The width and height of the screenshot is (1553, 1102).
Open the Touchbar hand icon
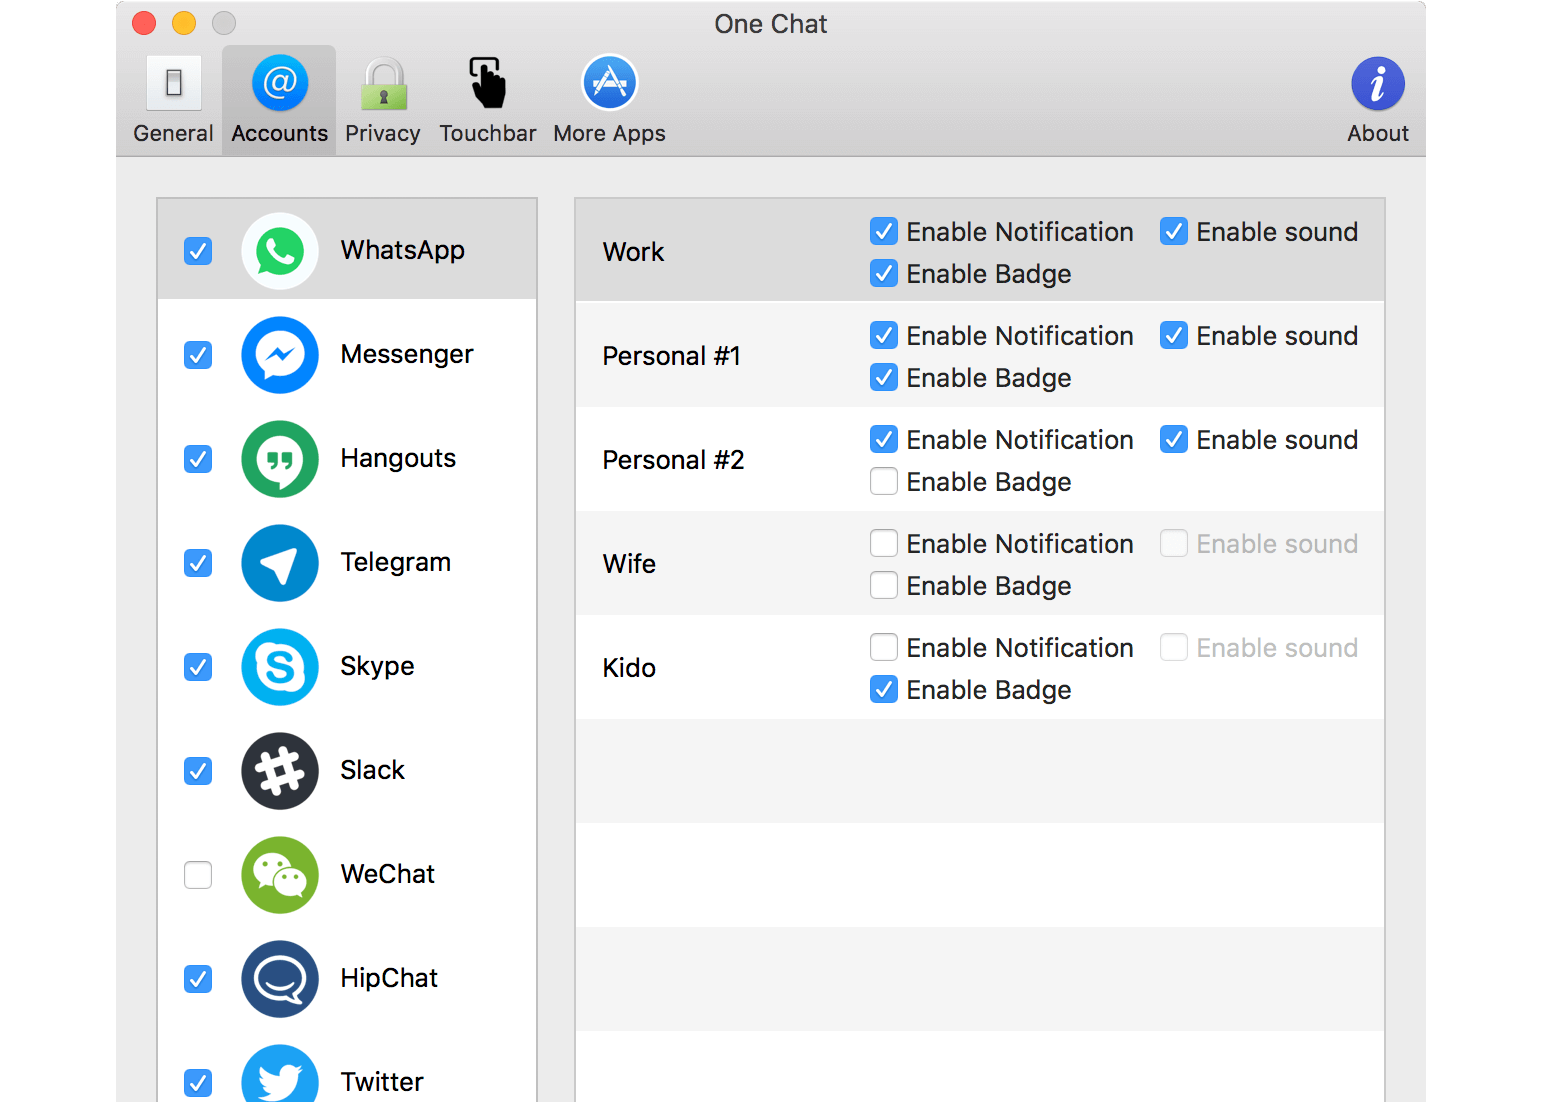pyautogui.click(x=488, y=82)
